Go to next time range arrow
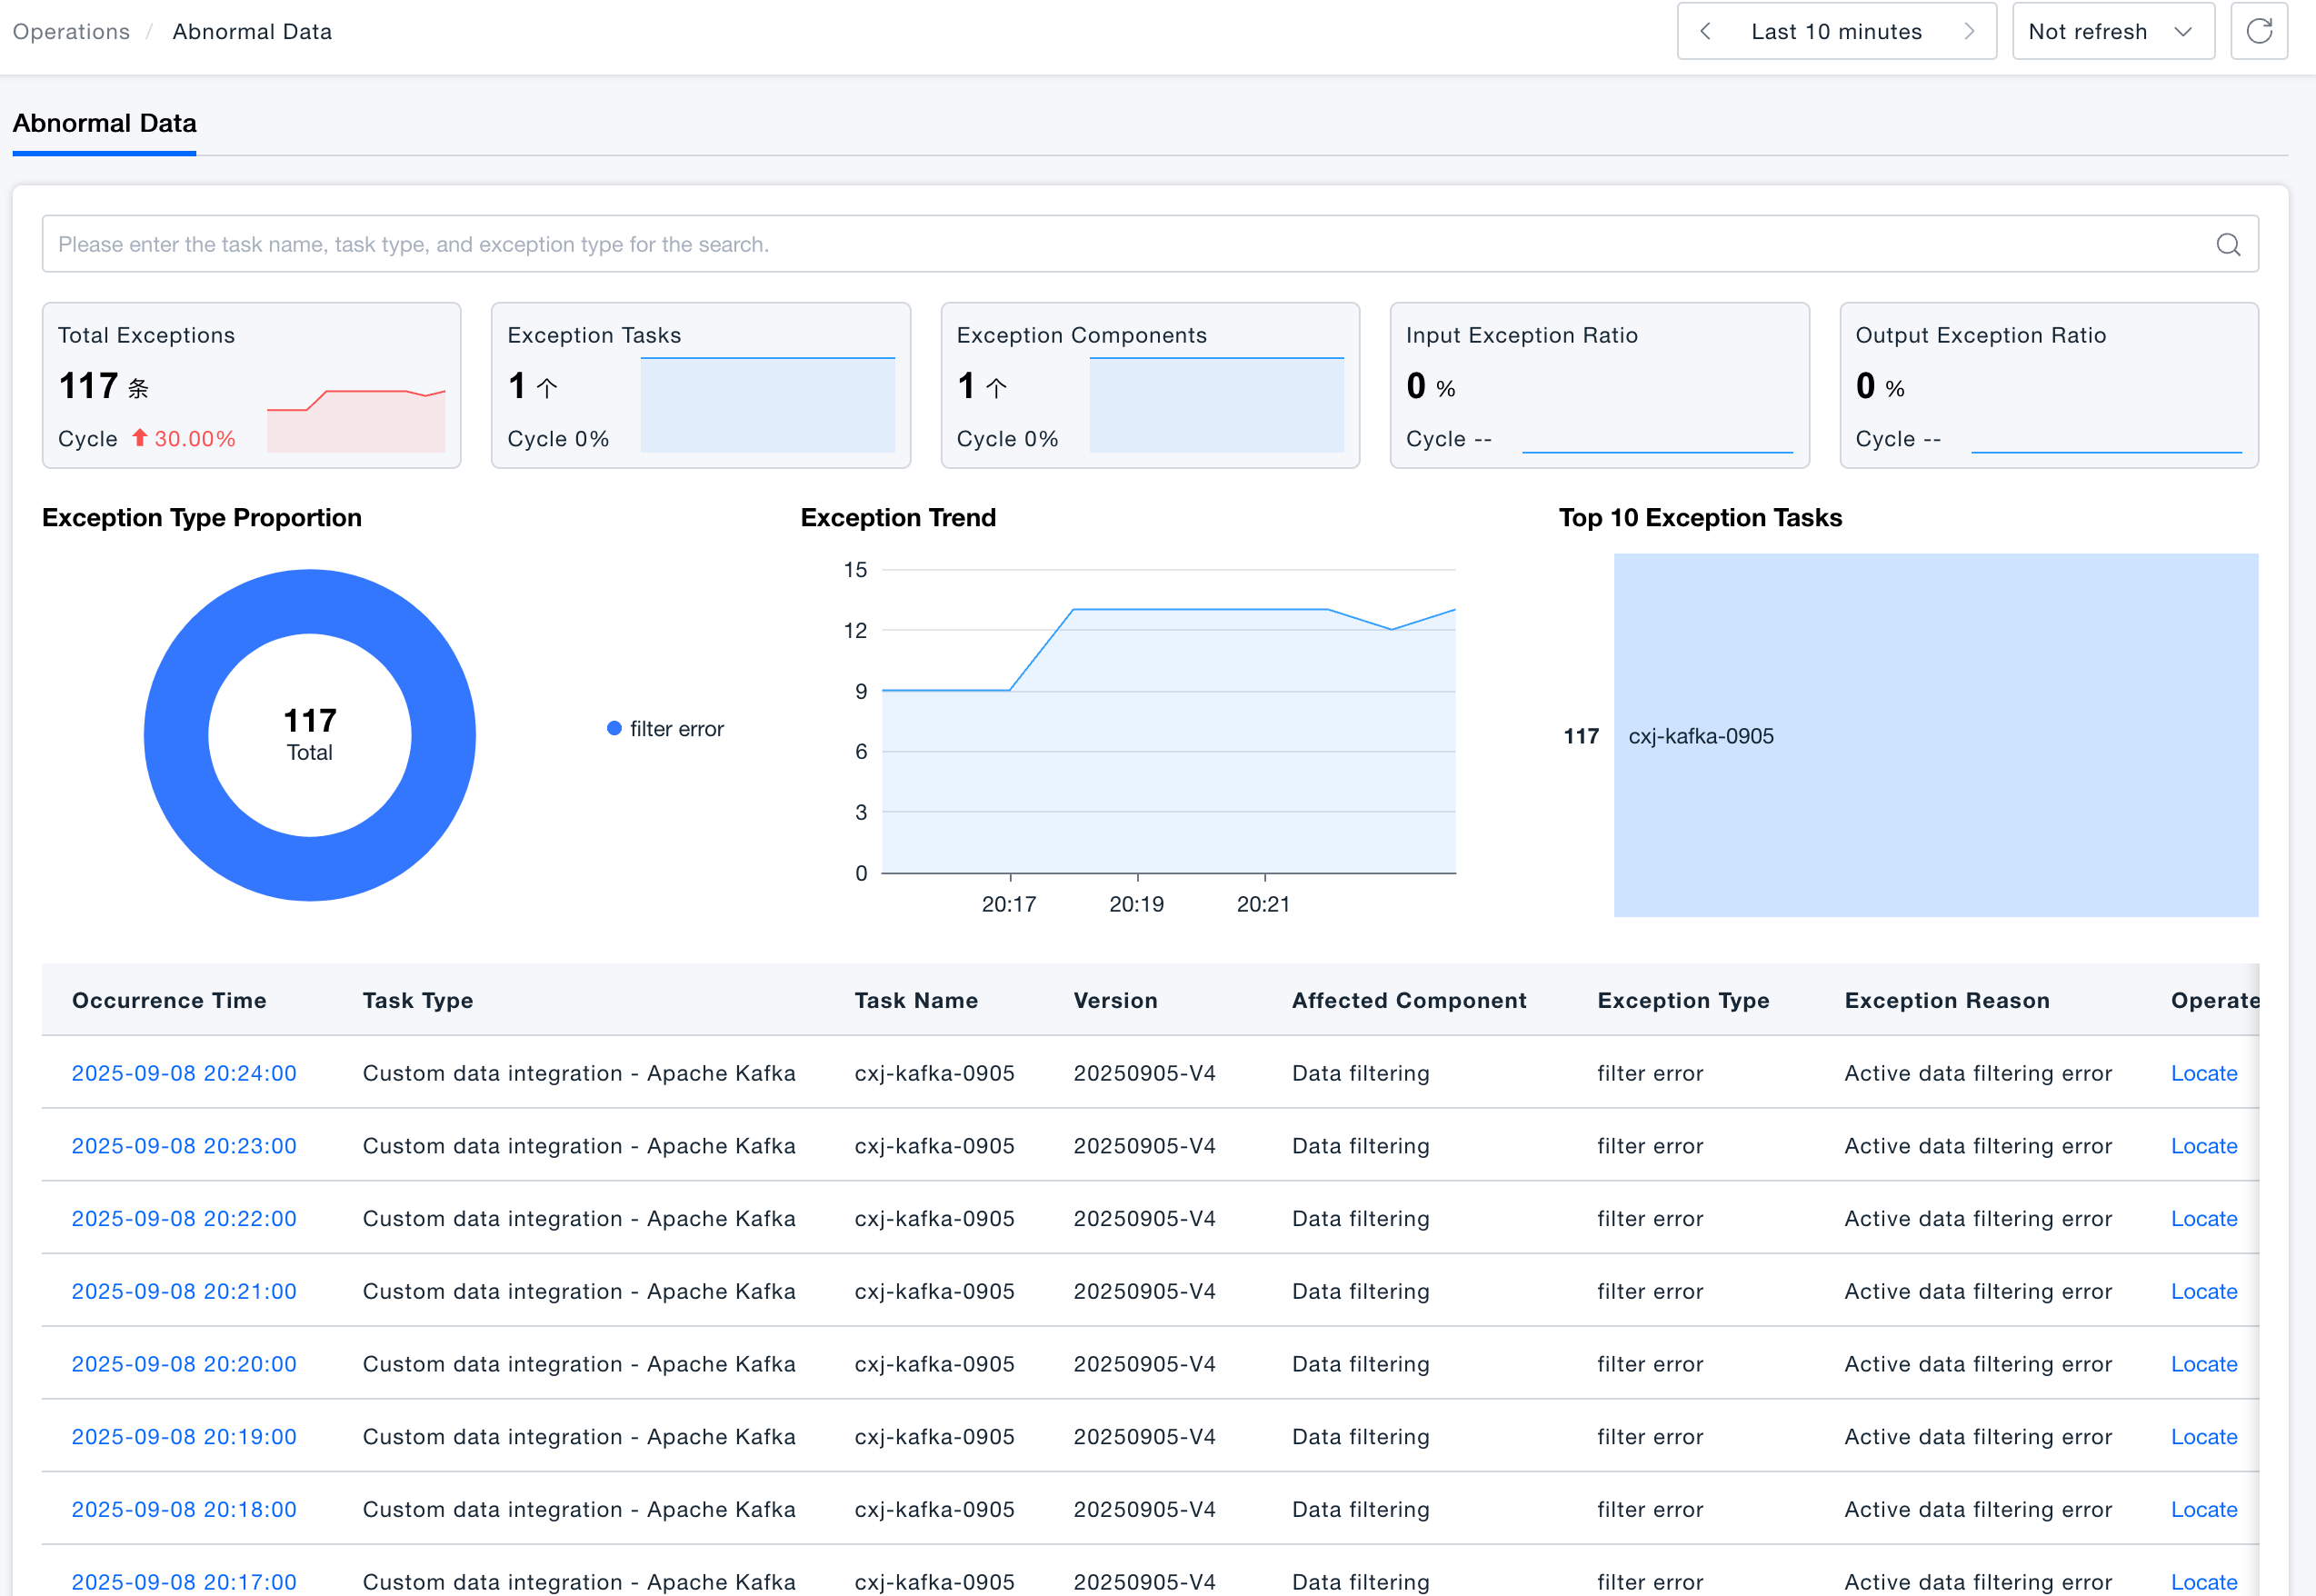The image size is (2316, 1596). point(1968,31)
